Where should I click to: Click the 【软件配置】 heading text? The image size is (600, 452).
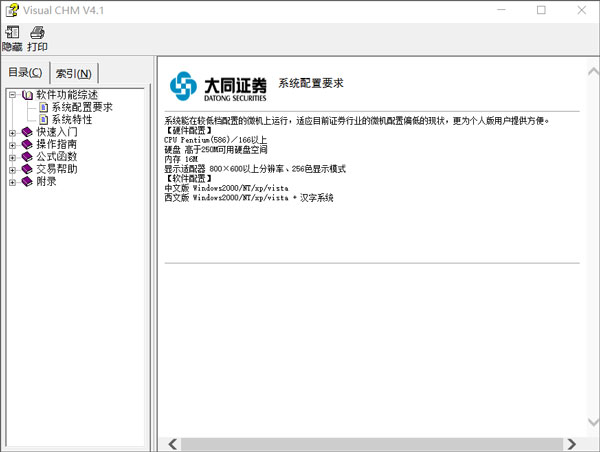[x=188, y=178]
